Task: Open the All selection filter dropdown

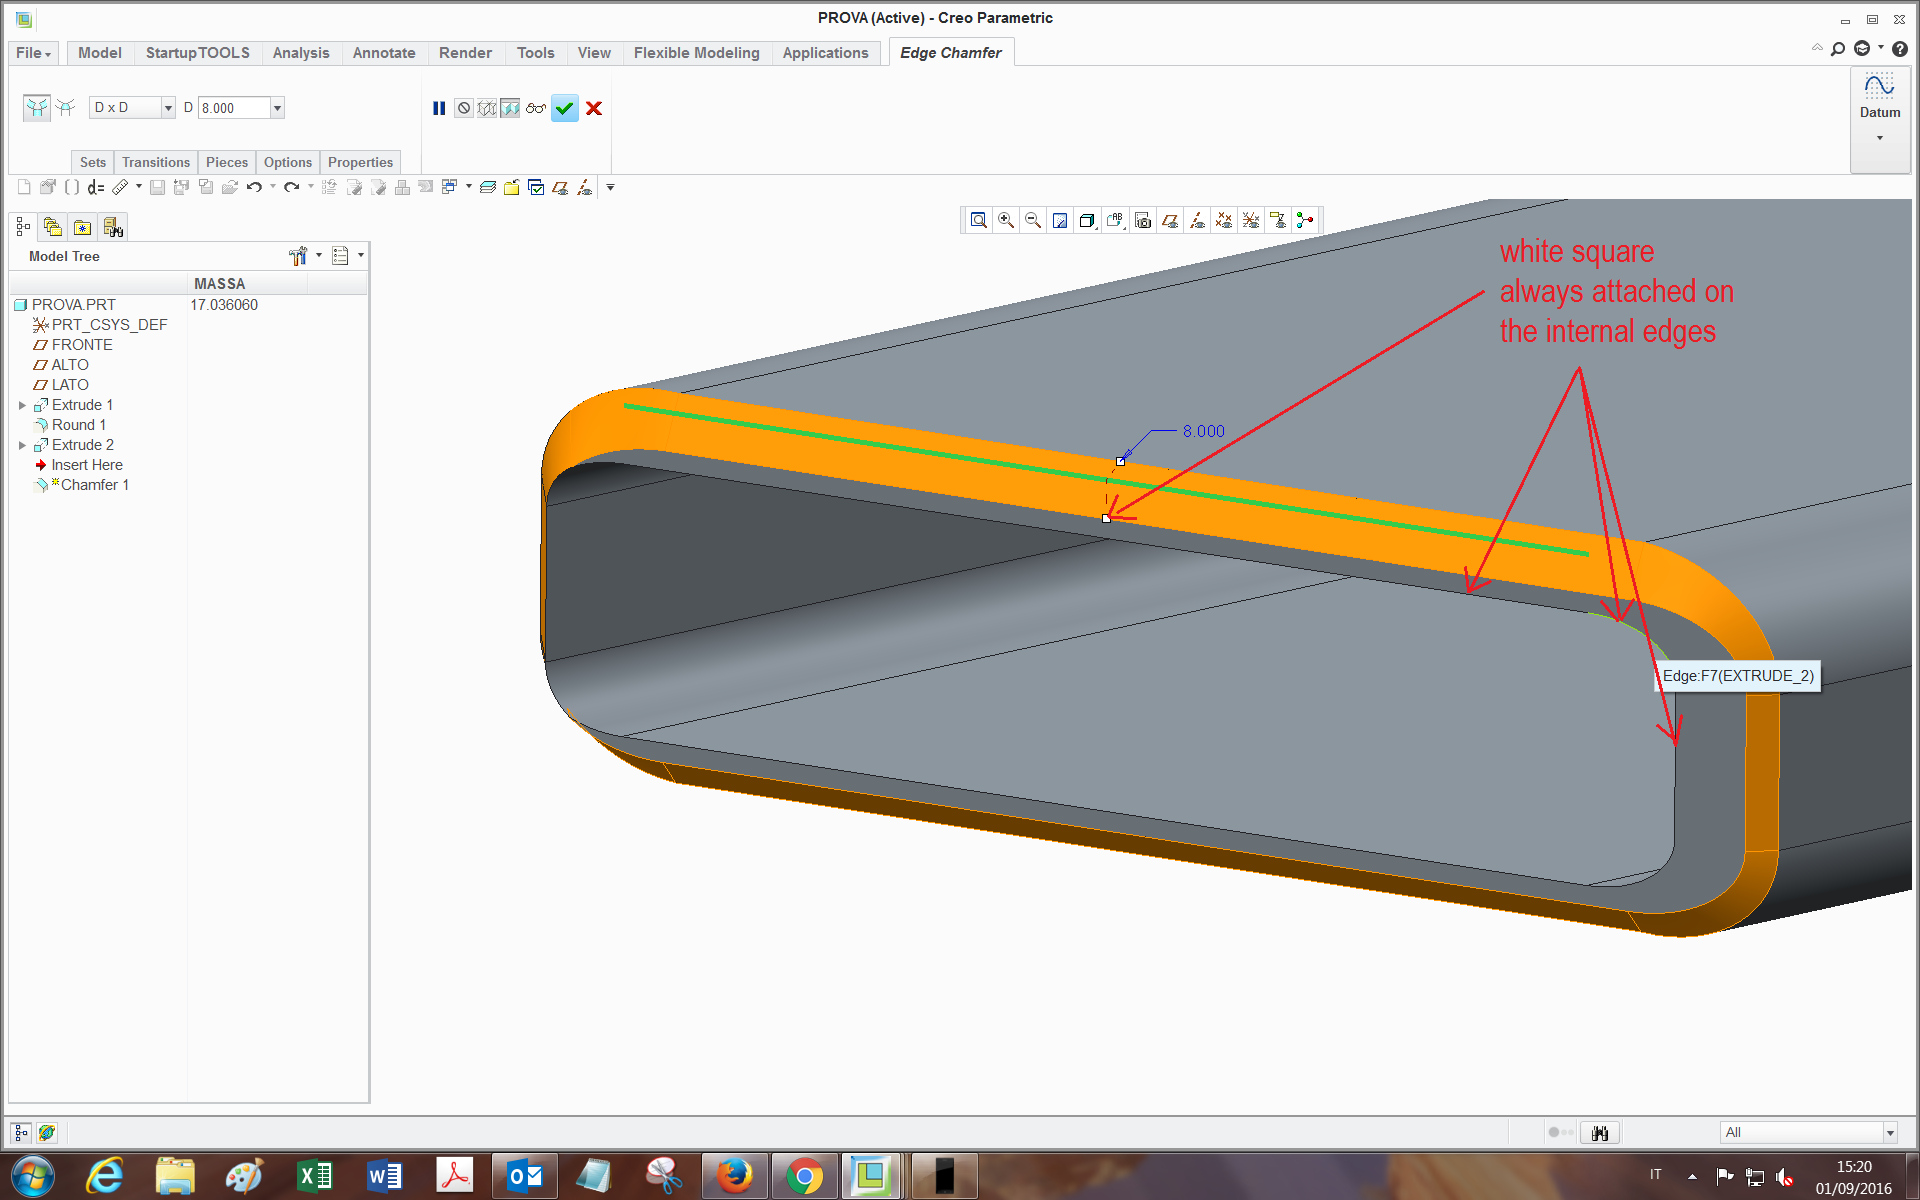Action: coord(1889,1132)
